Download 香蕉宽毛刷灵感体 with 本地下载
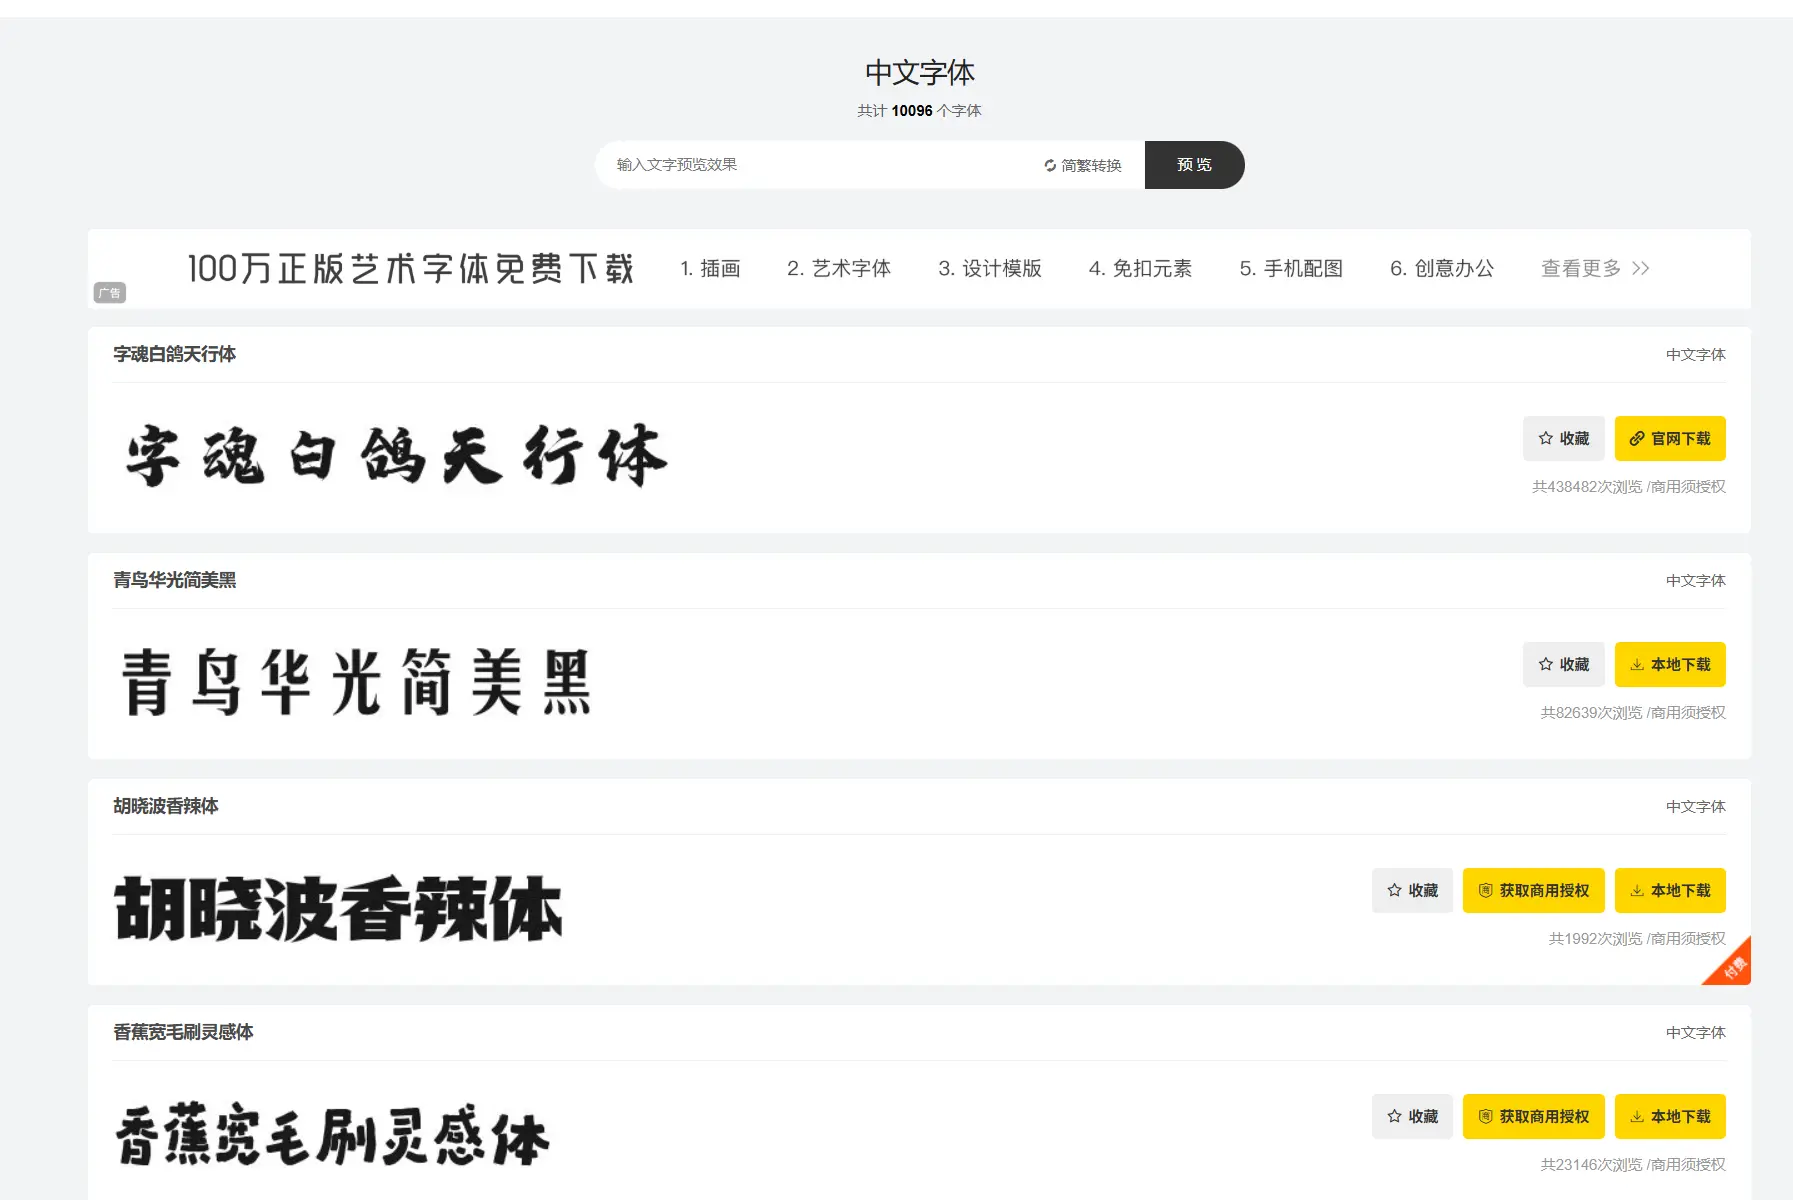Viewport: 1793px width, 1200px height. [x=1669, y=1117]
